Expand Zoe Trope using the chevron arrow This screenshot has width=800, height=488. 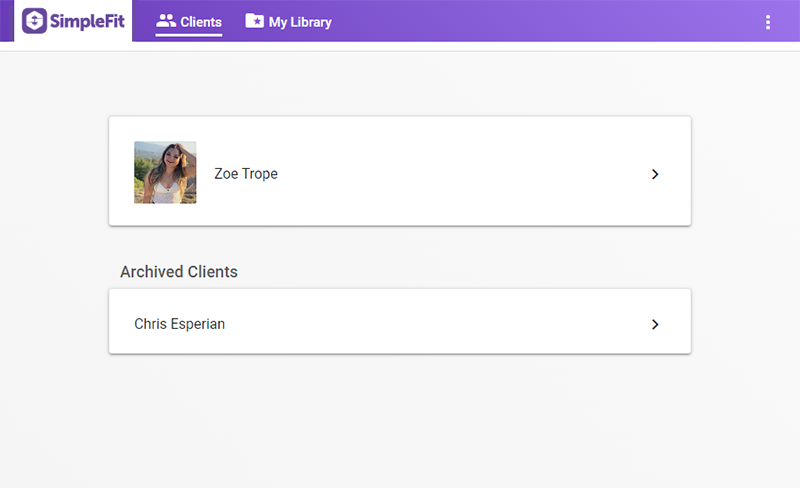[x=655, y=174]
